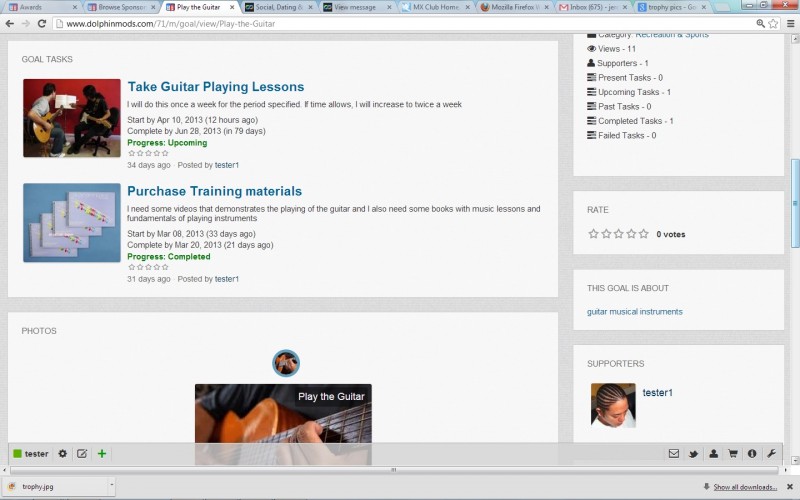The width and height of the screenshot is (800, 500).
Task: Open the guitar lesson task thumbnail
Action: (72, 118)
